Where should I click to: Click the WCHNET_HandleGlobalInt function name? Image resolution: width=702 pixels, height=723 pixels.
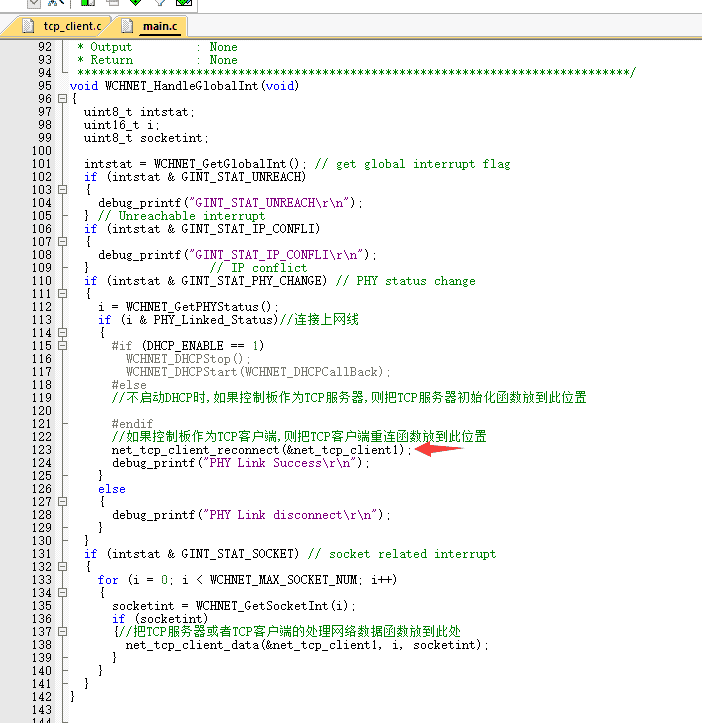(x=181, y=86)
